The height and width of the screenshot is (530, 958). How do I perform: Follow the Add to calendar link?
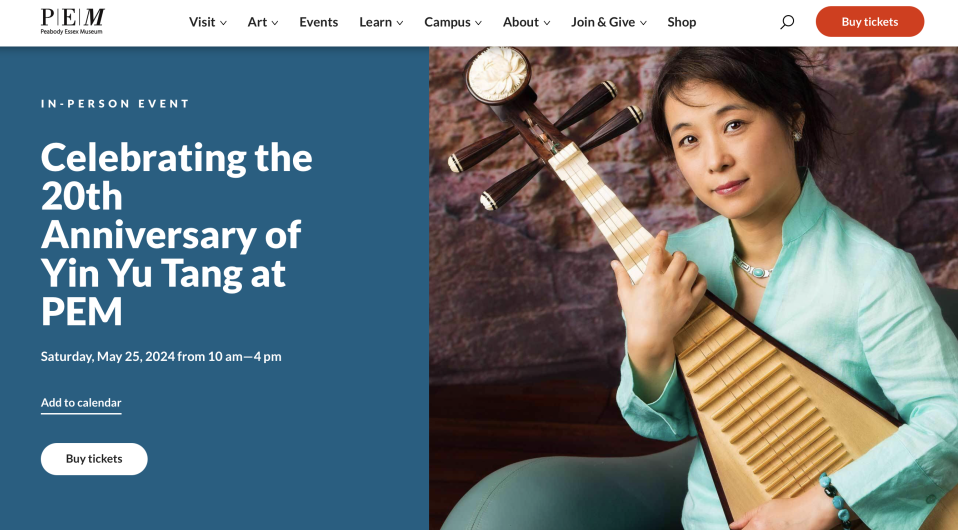click(x=81, y=403)
